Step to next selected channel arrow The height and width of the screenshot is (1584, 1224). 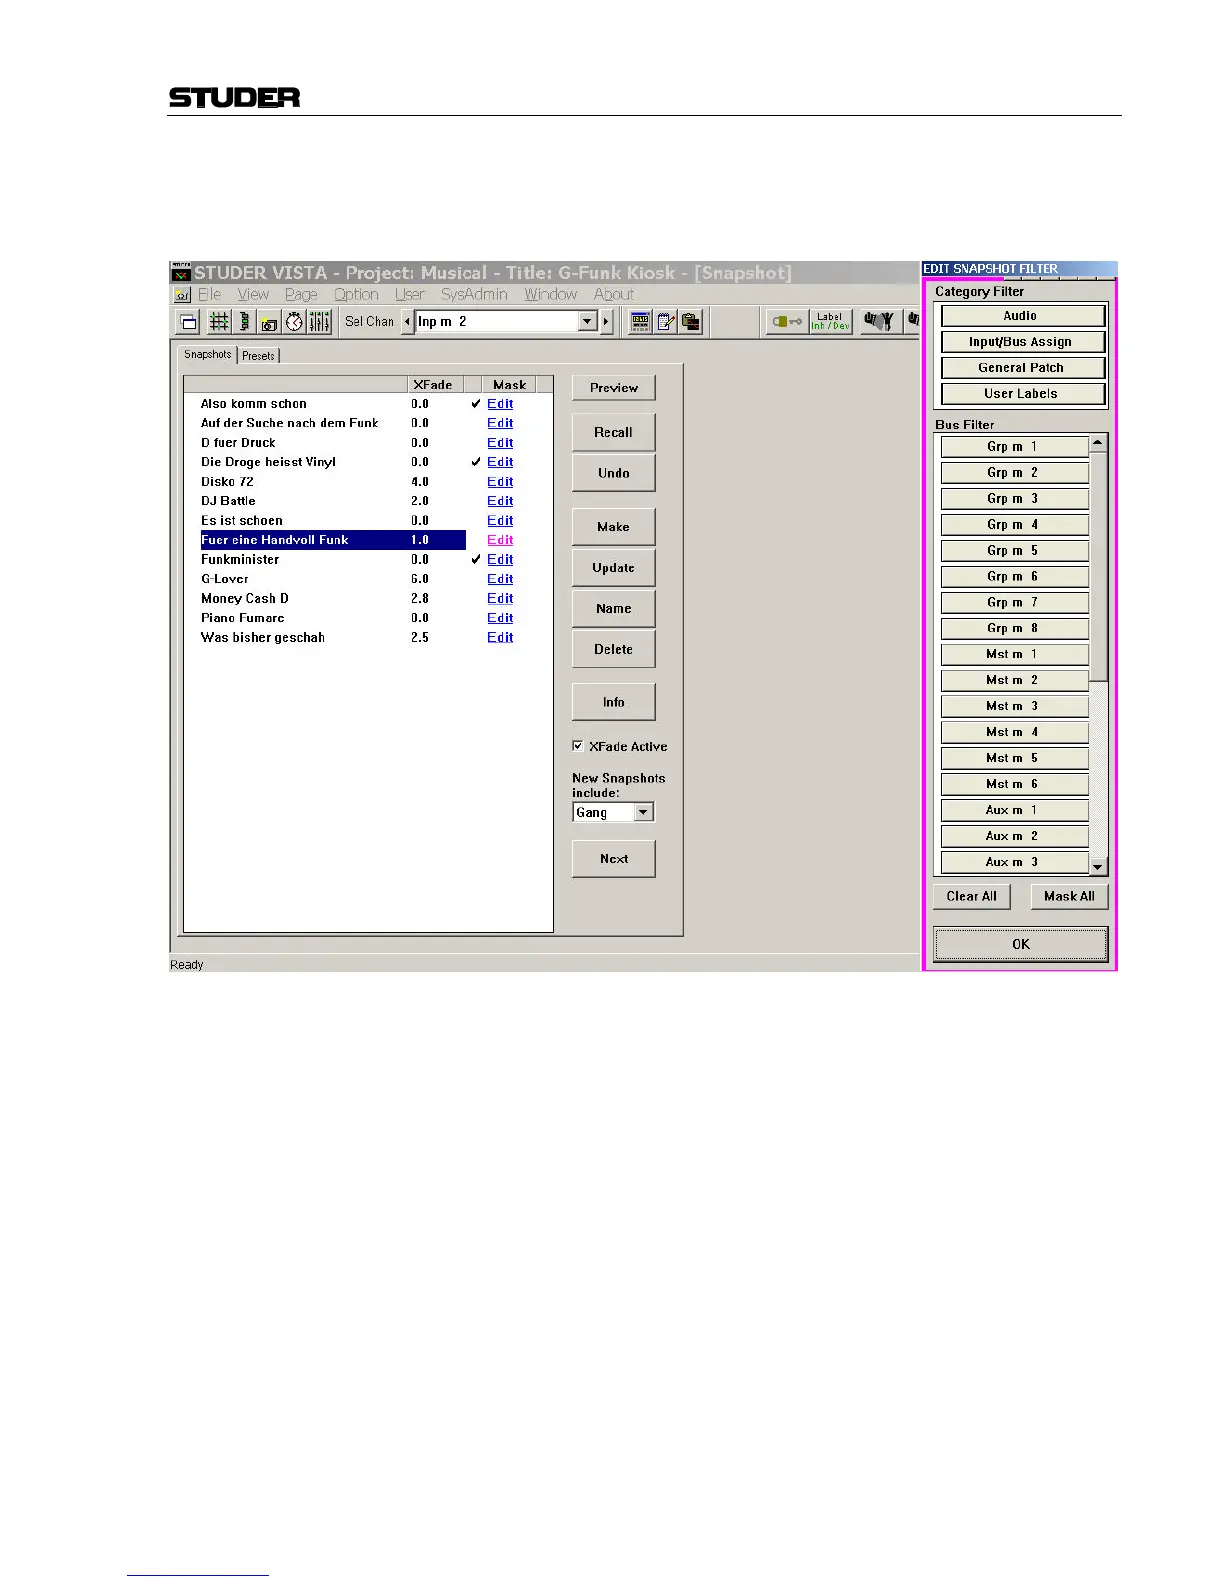(x=606, y=322)
